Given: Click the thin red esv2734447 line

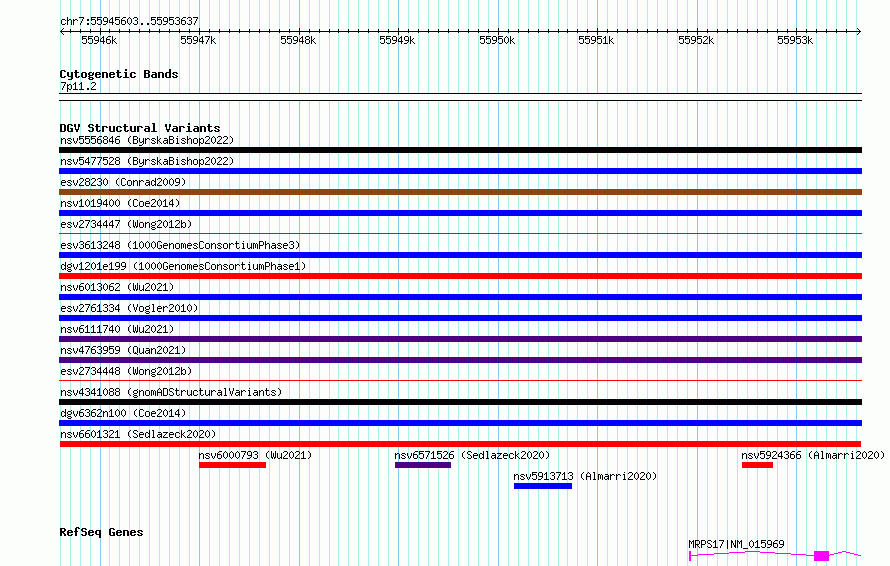Looking at the screenshot, I should click(460, 233).
